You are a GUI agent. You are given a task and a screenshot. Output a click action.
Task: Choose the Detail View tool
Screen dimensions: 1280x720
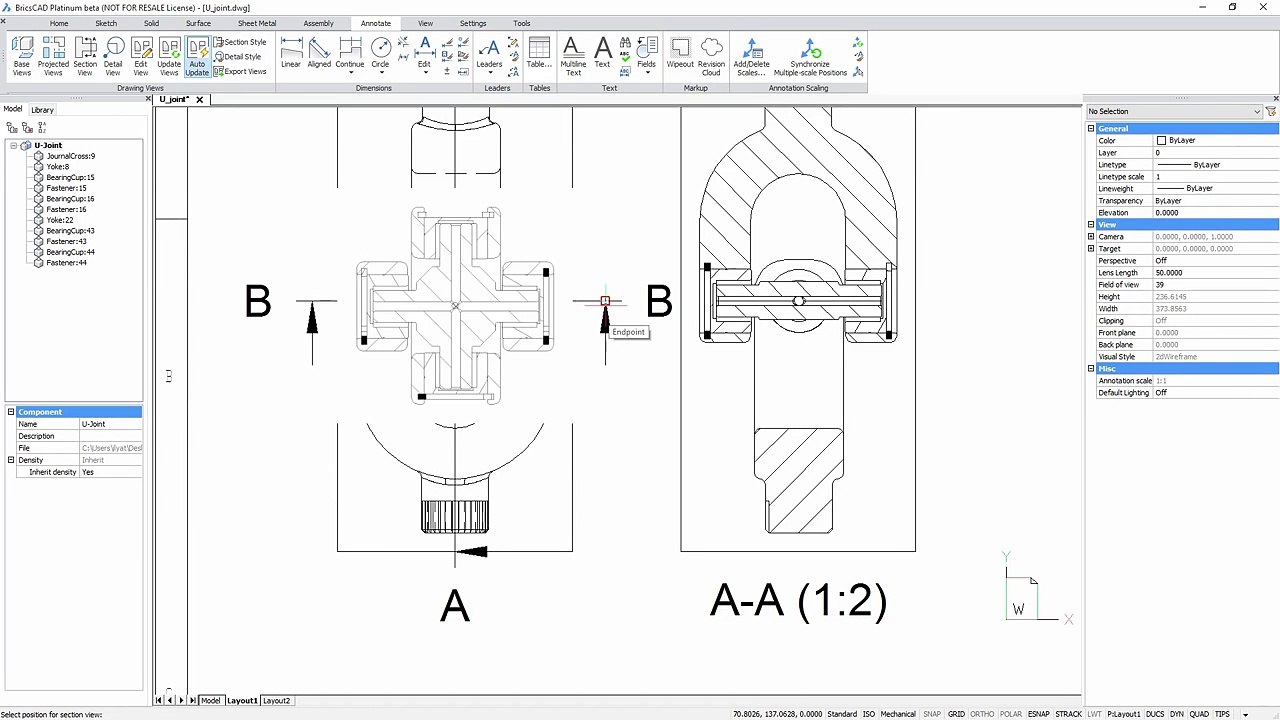113,57
